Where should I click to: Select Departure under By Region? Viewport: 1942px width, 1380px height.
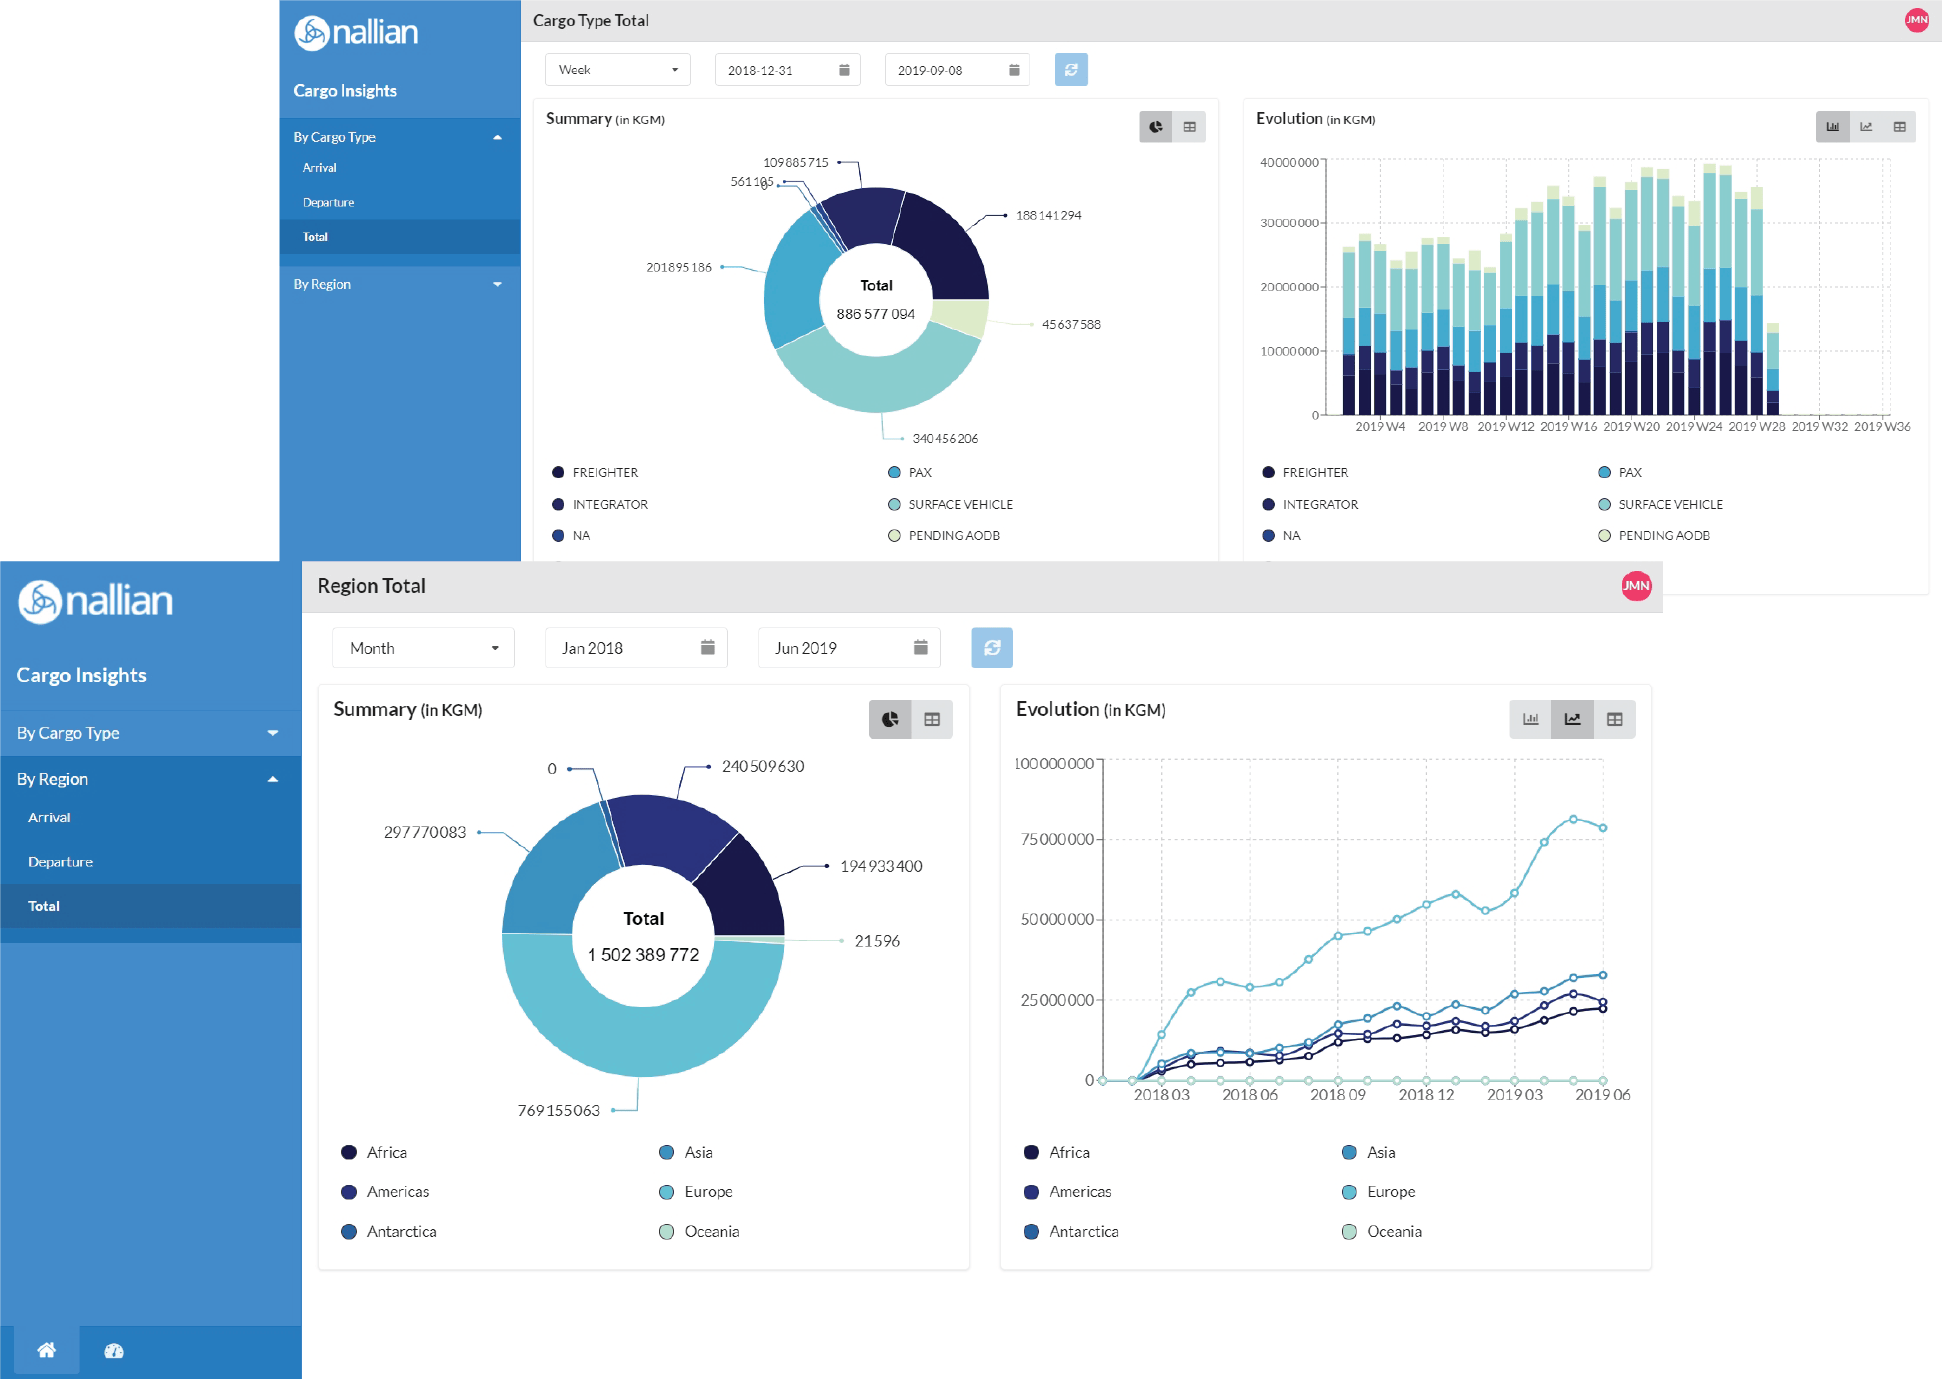pos(60,862)
